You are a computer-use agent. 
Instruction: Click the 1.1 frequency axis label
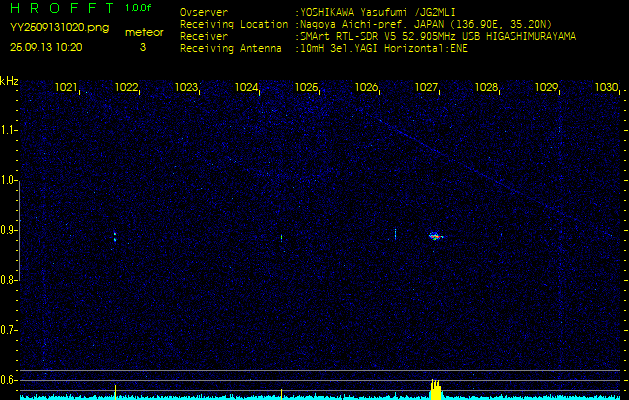pyautogui.click(x=9, y=129)
